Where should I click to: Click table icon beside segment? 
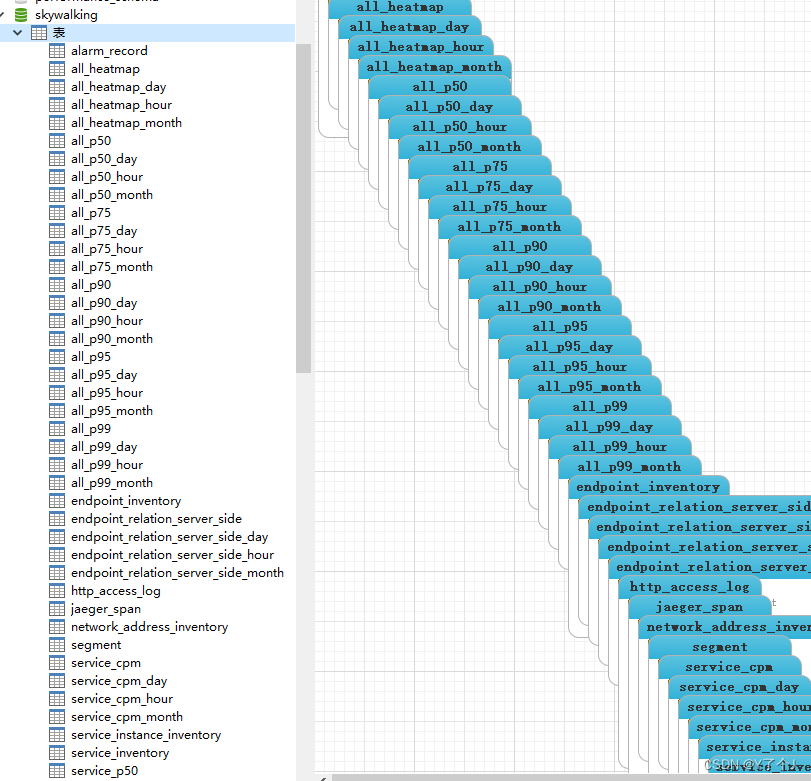pos(57,644)
